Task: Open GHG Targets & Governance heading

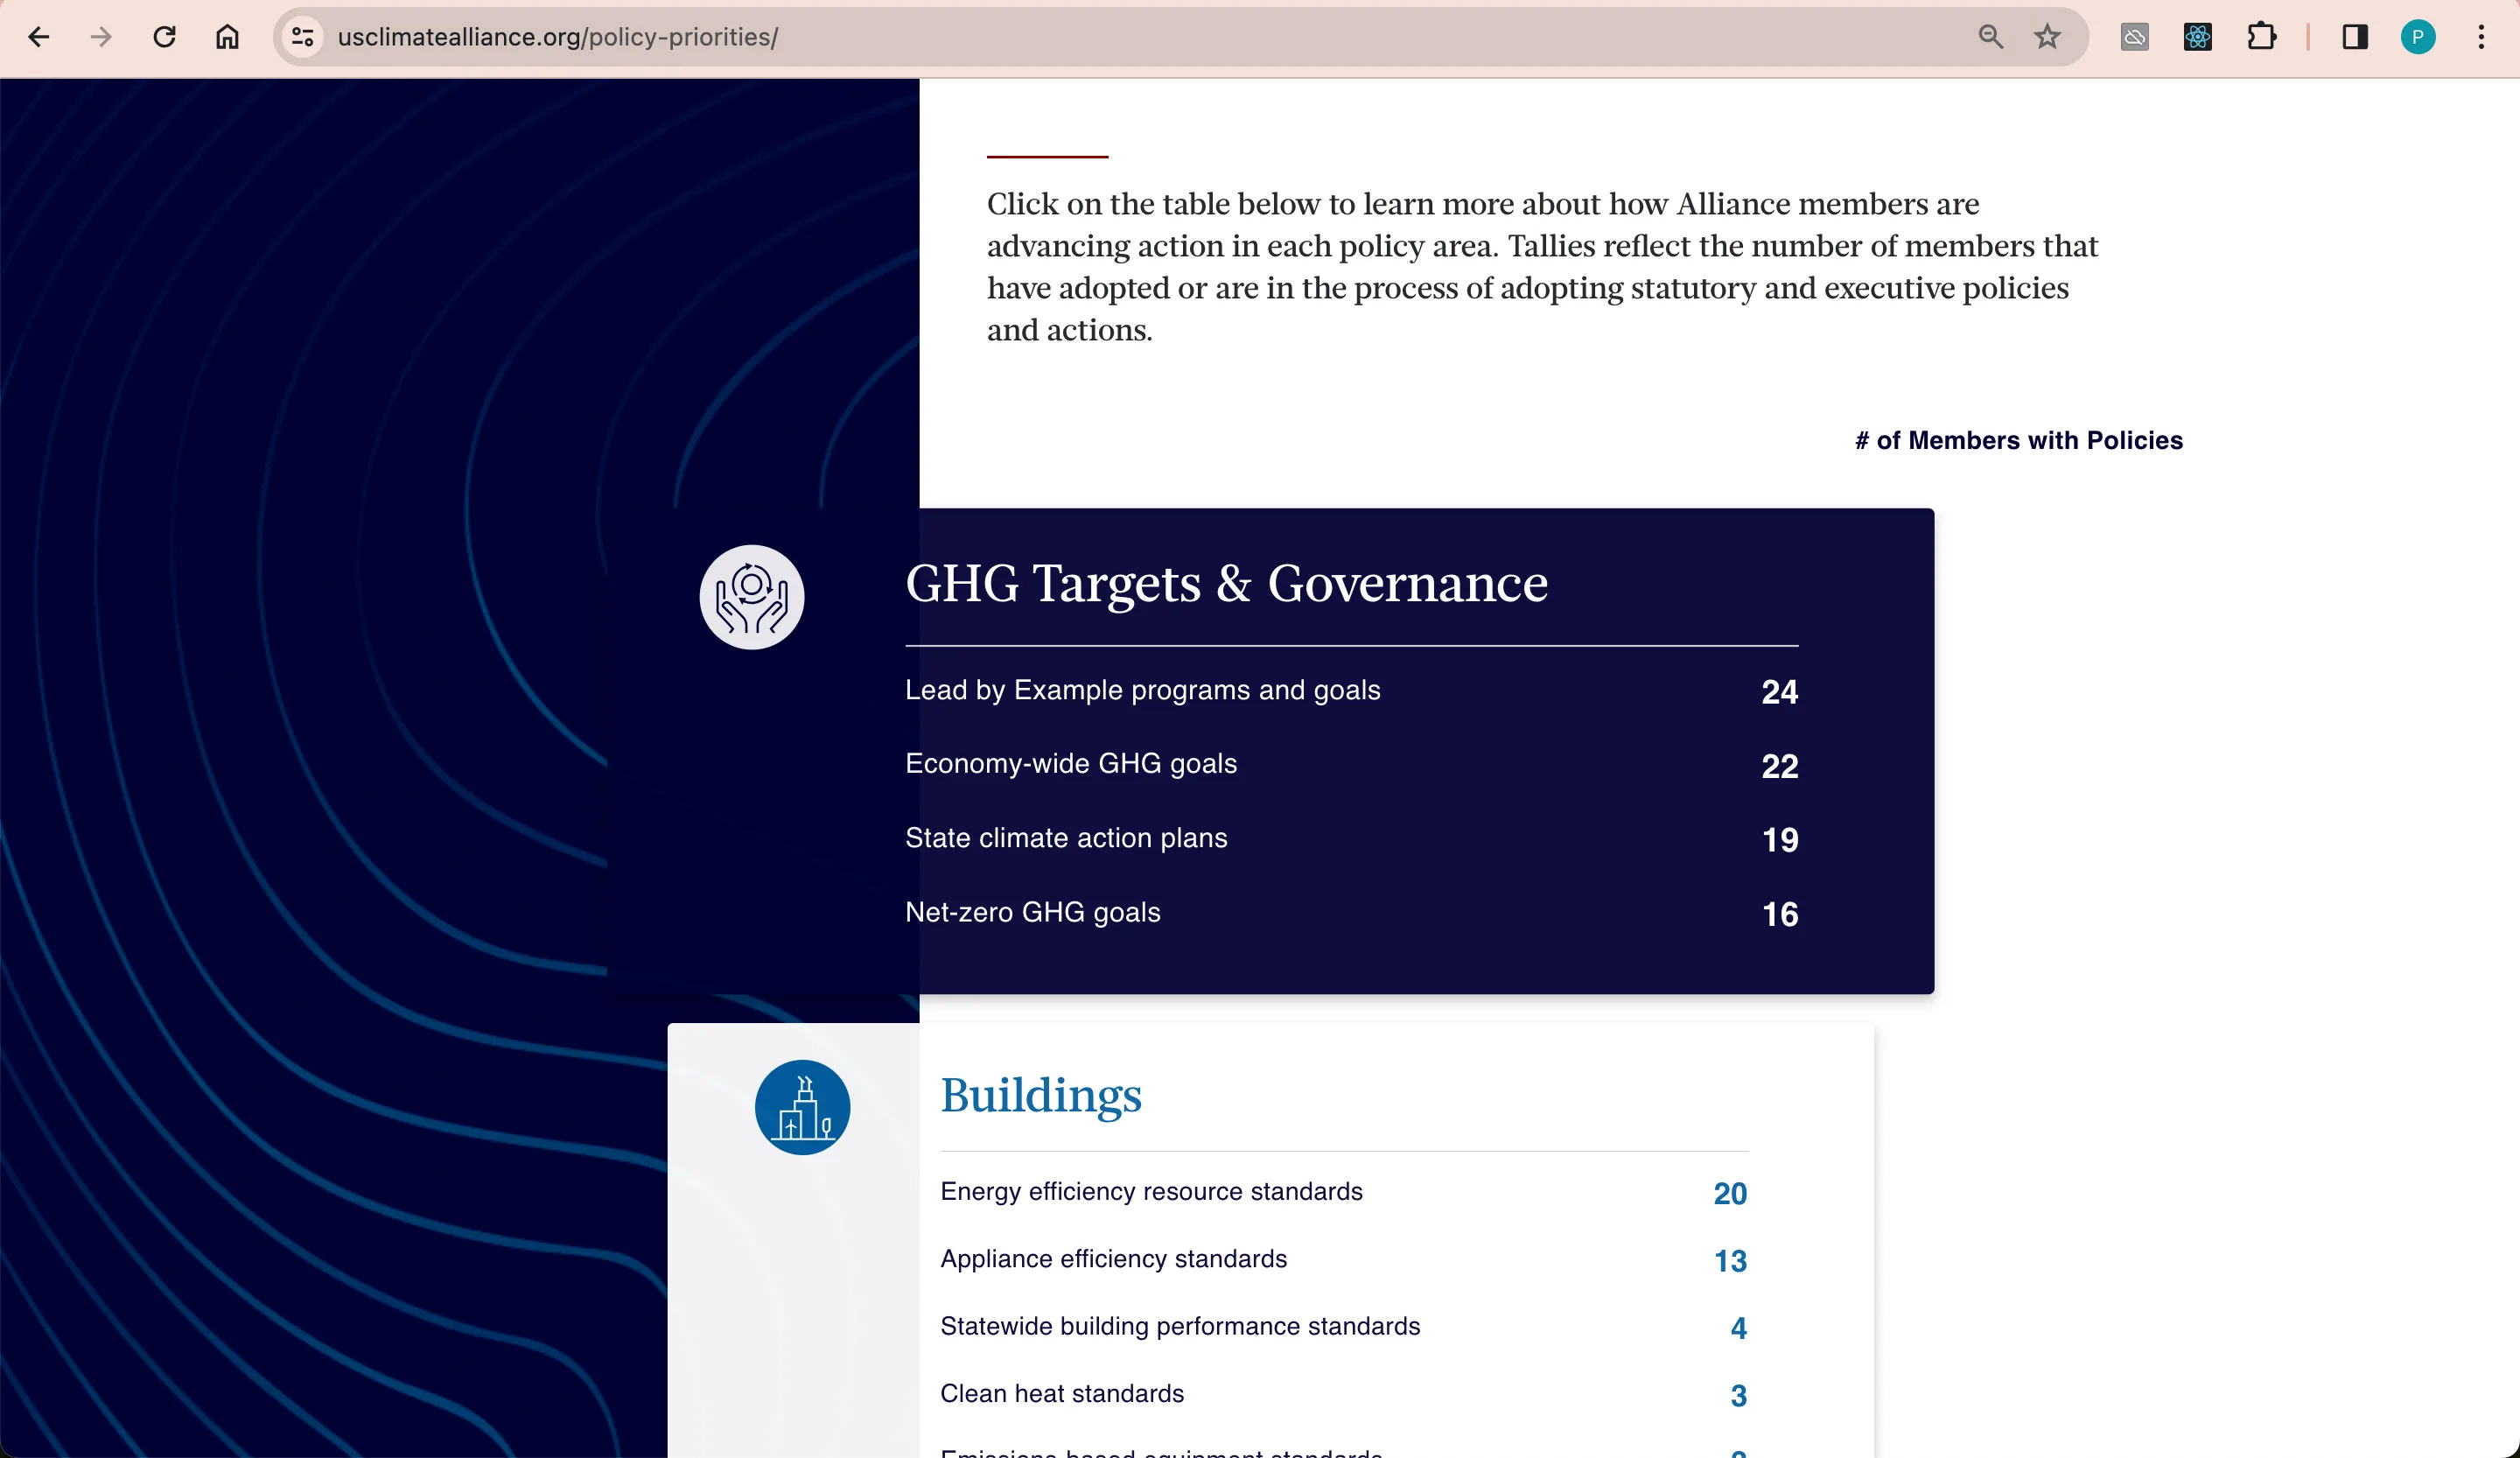Action: click(x=1226, y=583)
